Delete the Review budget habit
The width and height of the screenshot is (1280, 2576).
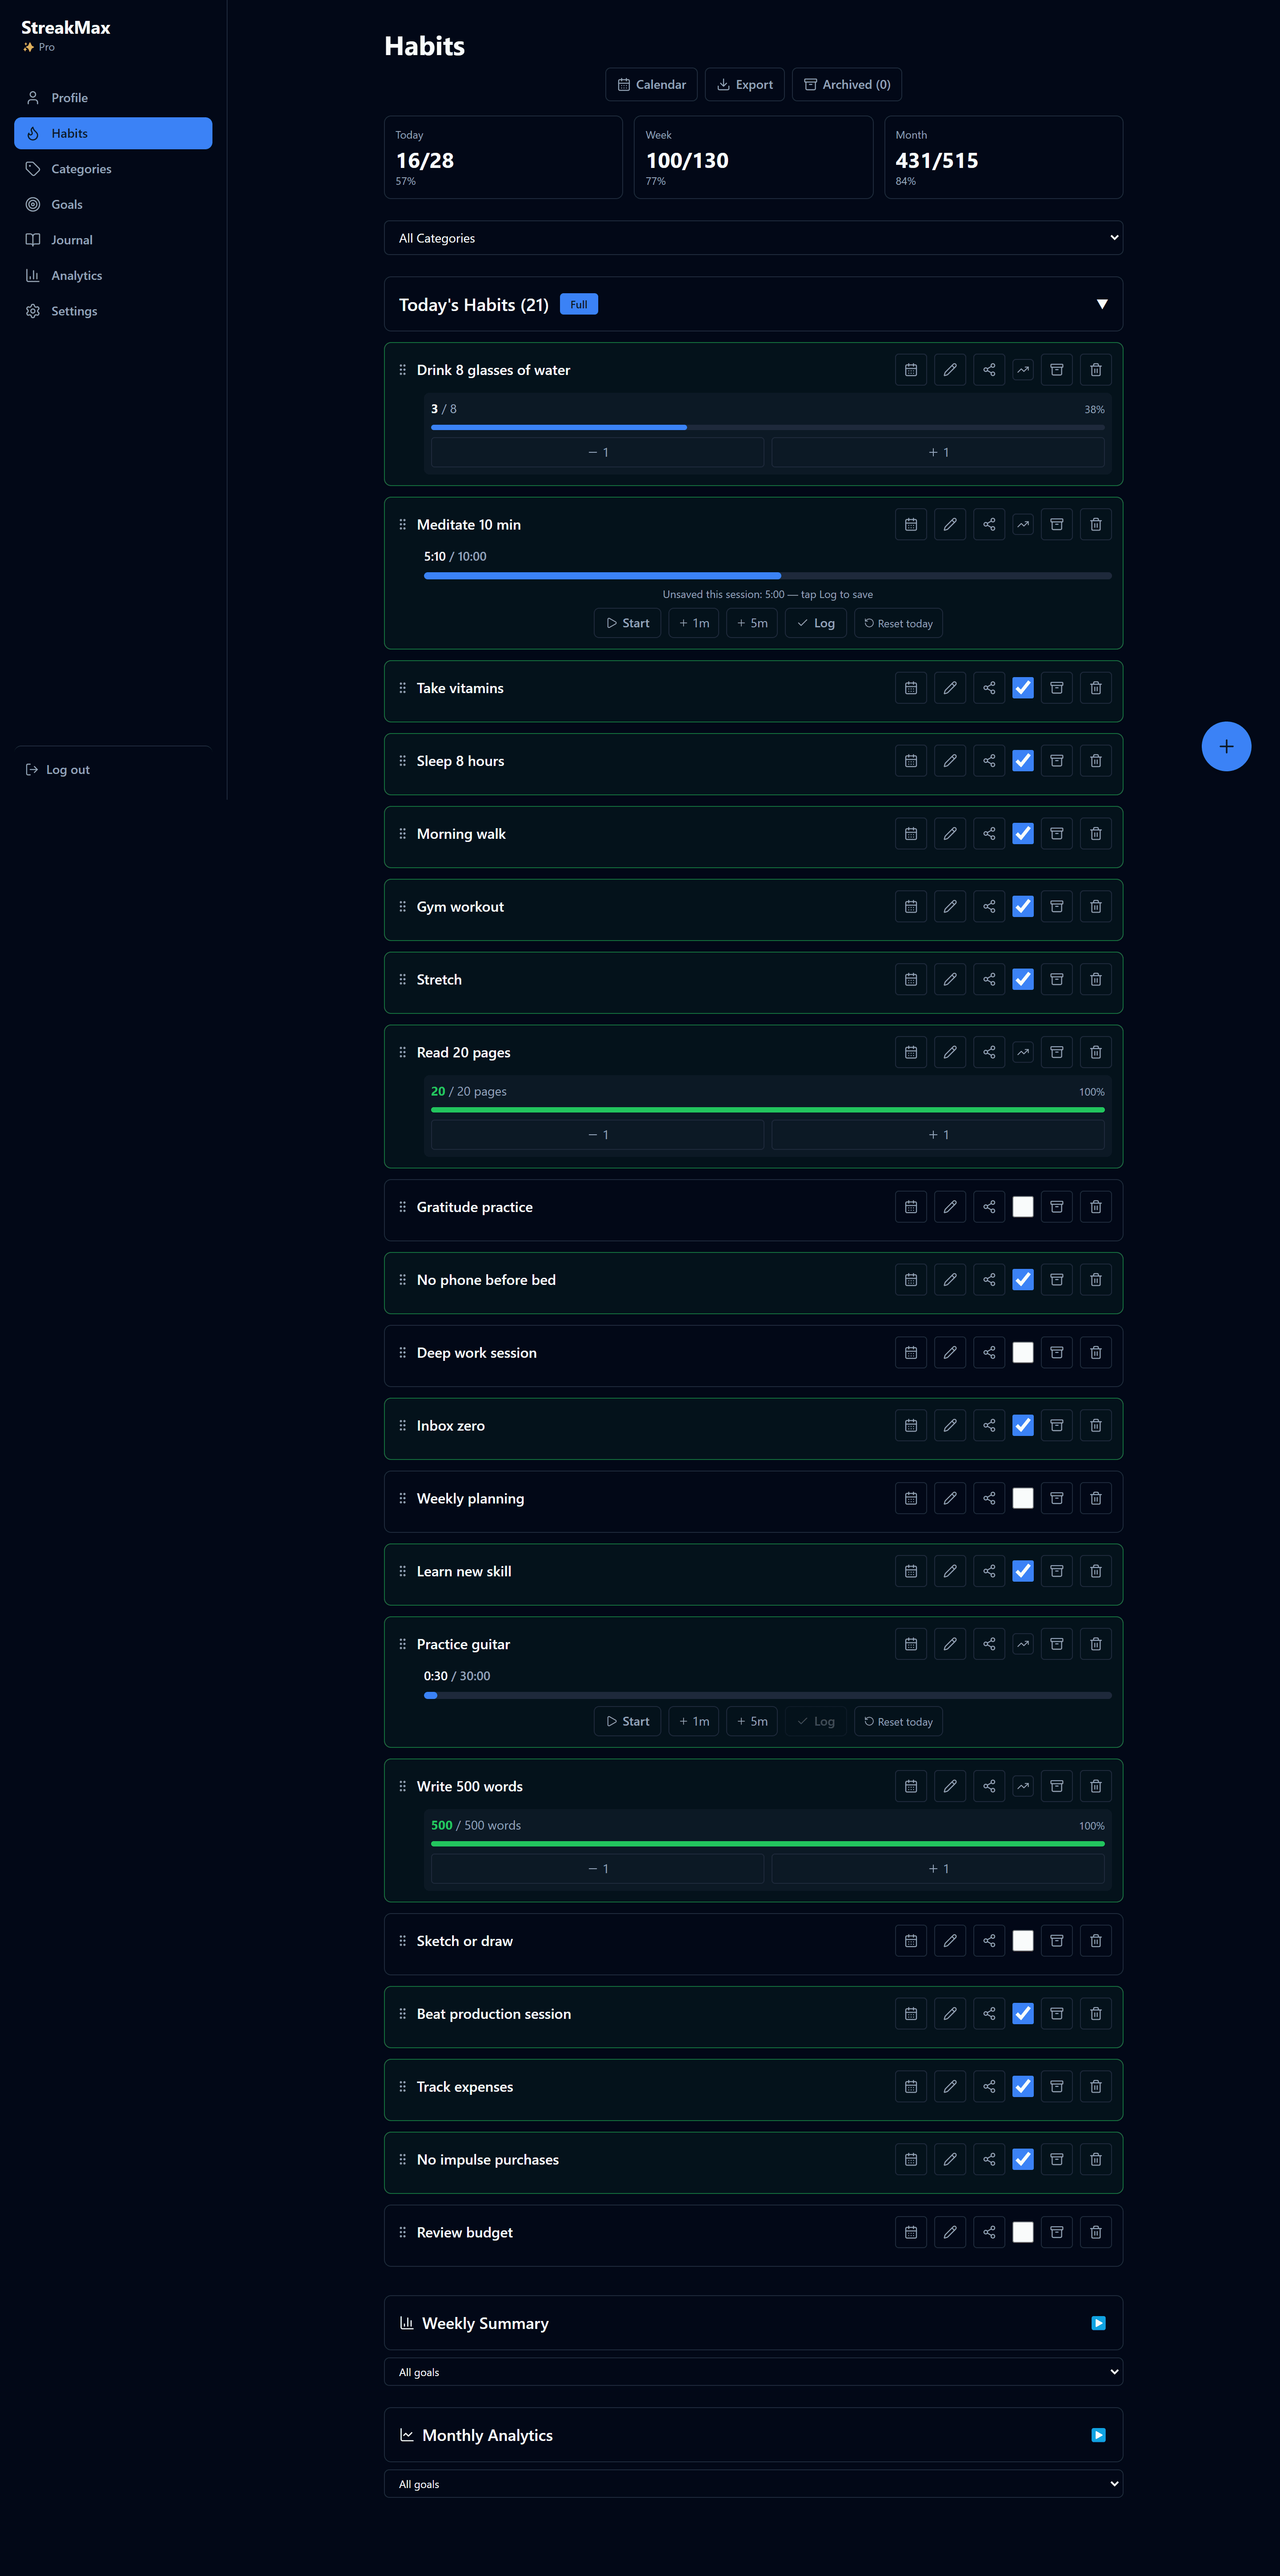[1095, 2232]
